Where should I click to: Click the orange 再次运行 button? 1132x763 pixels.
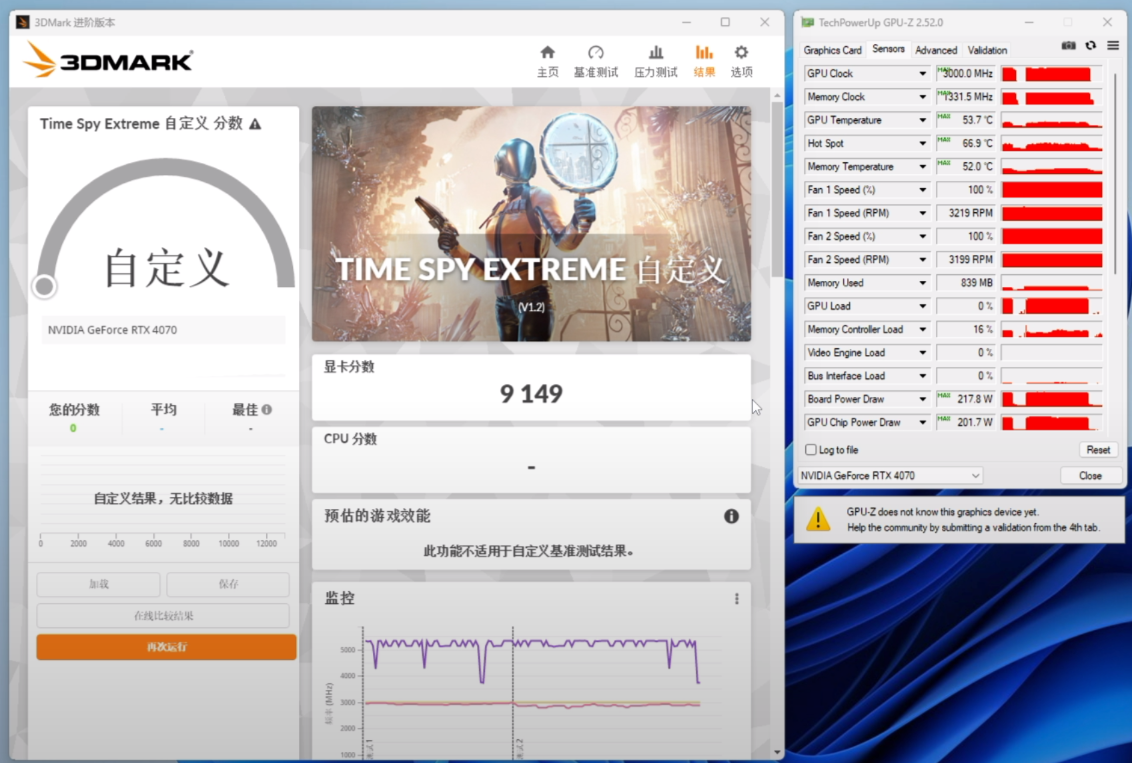click(x=166, y=647)
